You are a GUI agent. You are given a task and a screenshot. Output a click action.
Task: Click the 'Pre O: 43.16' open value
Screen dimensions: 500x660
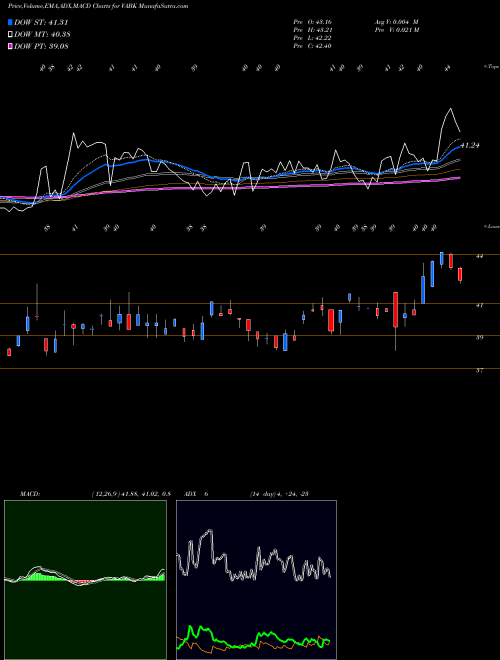pos(313,21)
